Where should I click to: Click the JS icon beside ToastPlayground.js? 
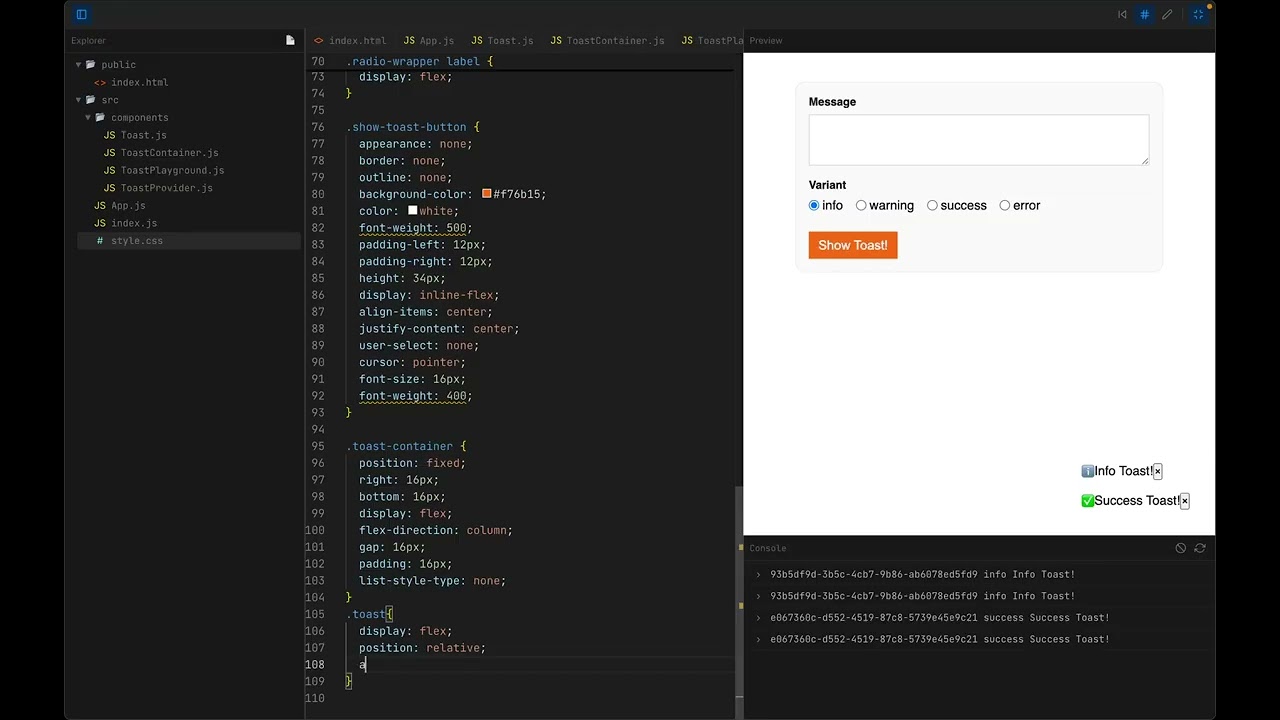pos(110,171)
